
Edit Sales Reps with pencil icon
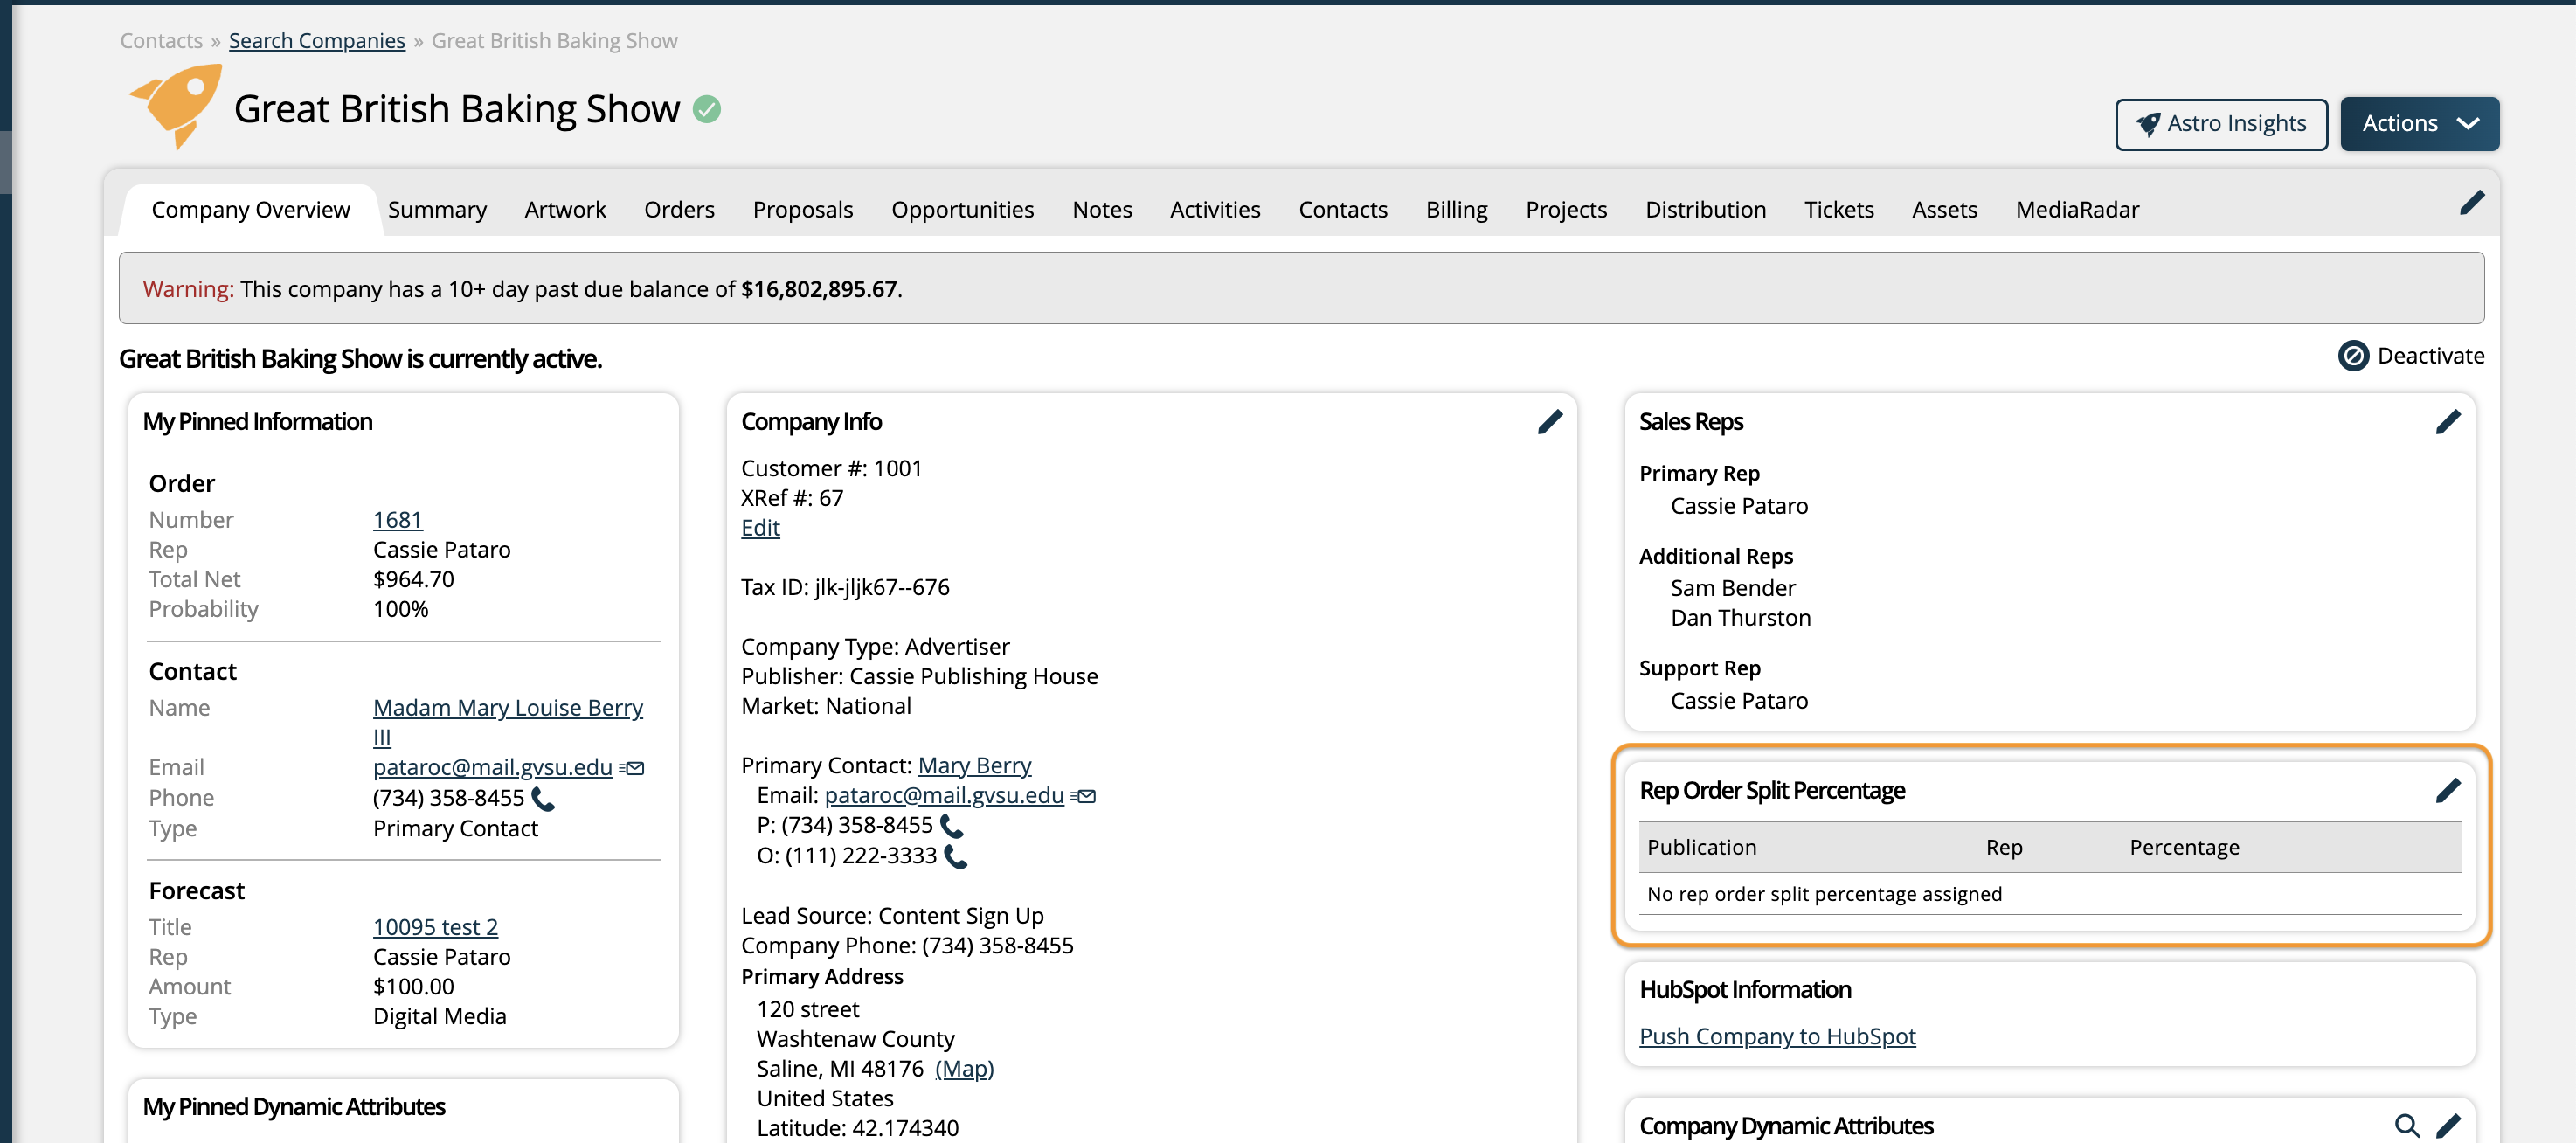(x=2448, y=422)
